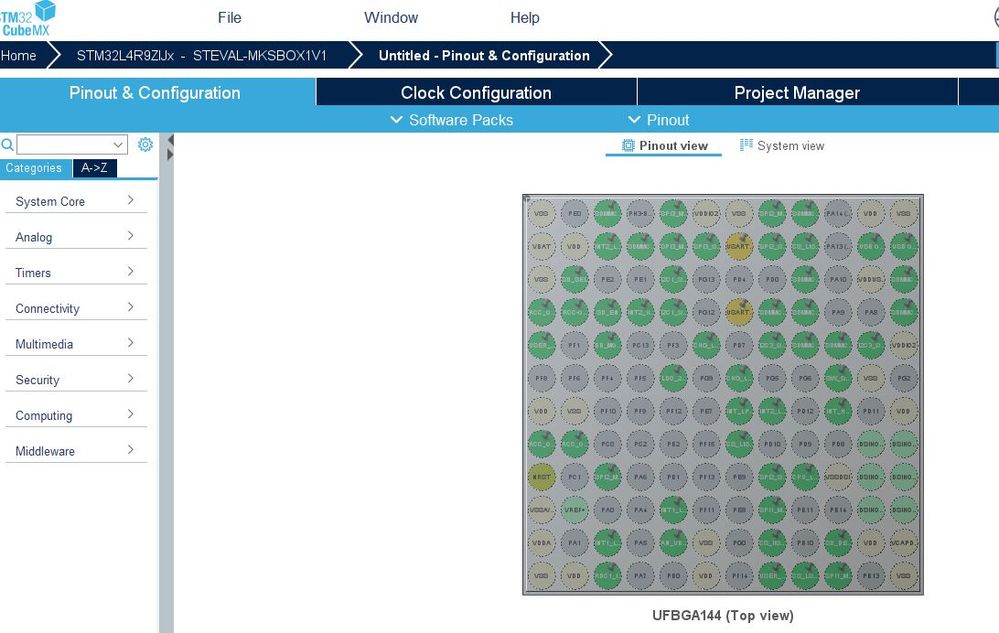999x633 pixels.
Task: Select the VREF+ pin
Action: pos(574,510)
